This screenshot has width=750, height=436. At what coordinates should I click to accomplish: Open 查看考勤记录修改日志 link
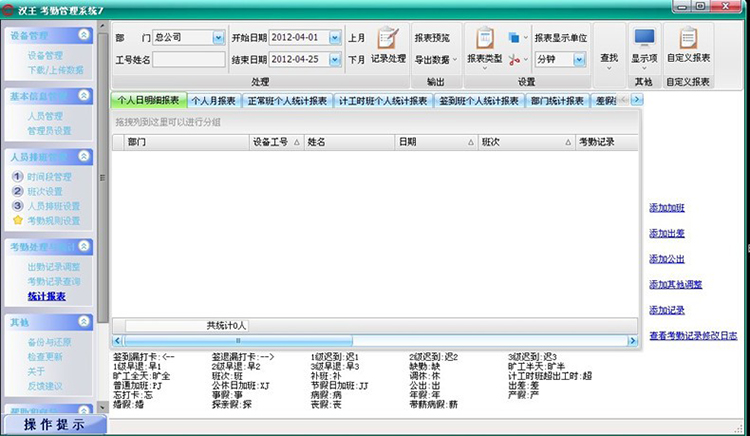click(x=693, y=336)
